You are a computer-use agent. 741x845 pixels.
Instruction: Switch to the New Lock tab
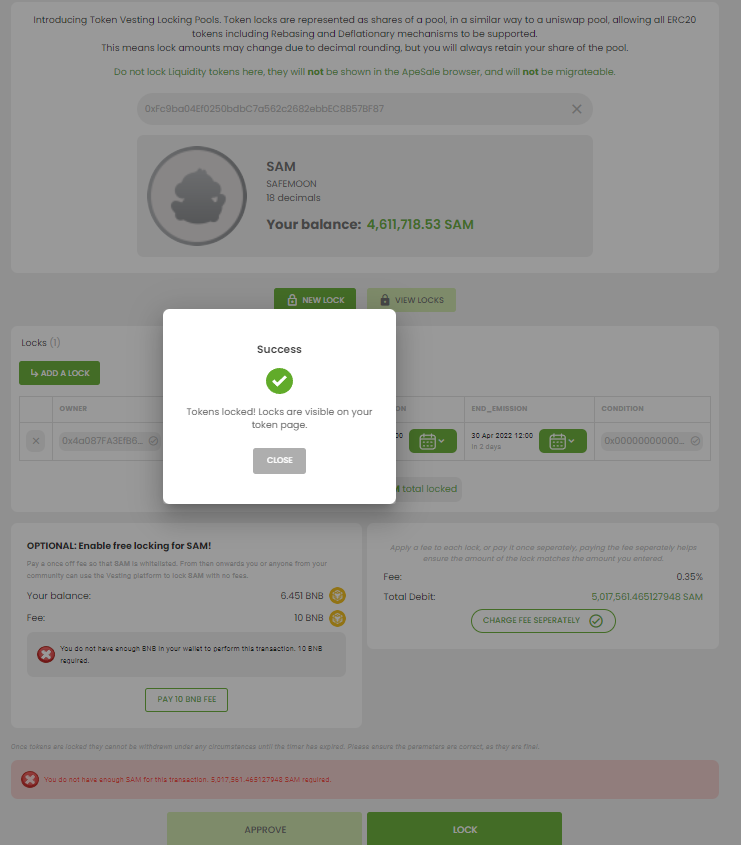pos(315,300)
